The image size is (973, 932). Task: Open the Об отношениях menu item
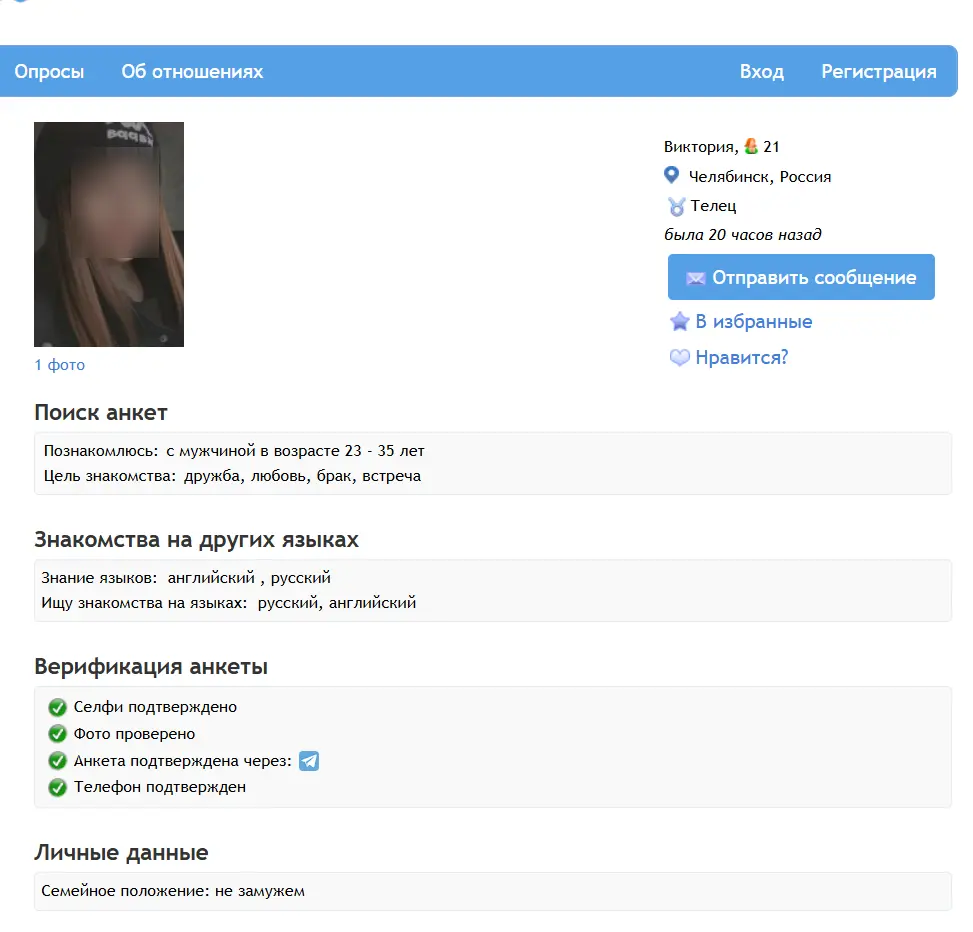[192, 72]
